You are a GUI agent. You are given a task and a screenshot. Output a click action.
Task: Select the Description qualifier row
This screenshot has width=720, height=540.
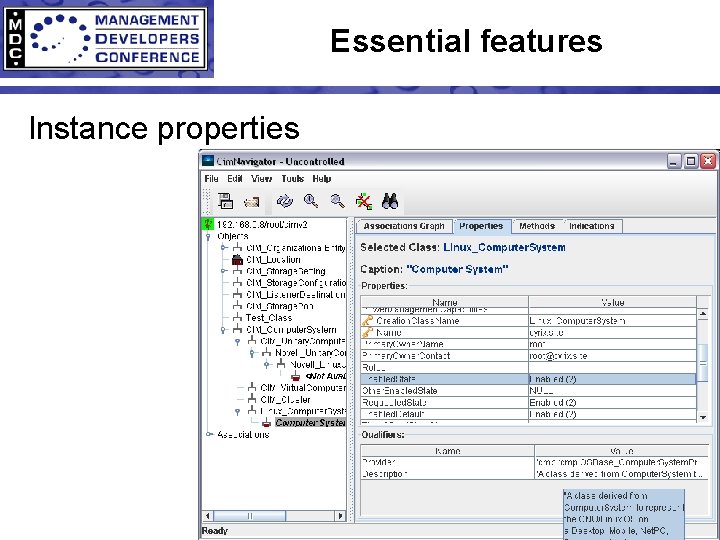pyautogui.click(x=534, y=474)
